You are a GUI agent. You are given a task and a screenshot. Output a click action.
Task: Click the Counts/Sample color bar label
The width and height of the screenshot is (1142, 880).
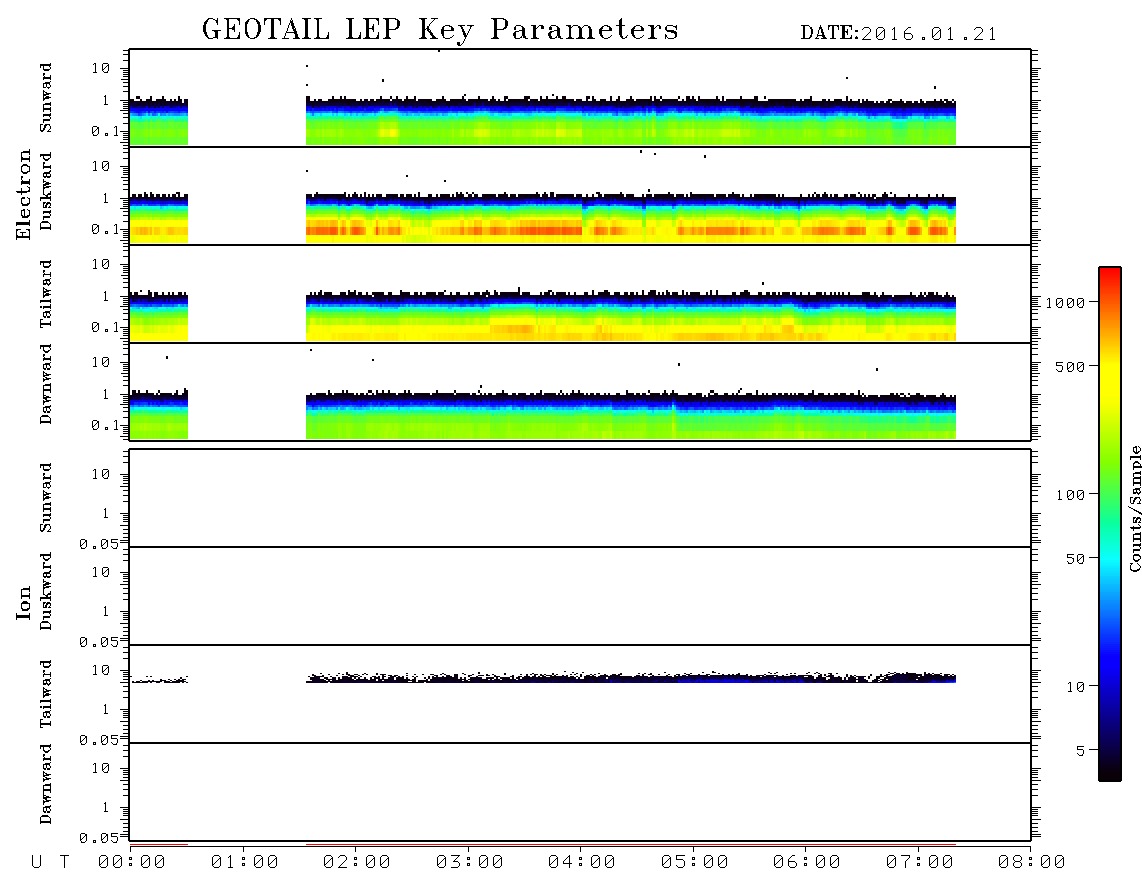tap(1134, 508)
